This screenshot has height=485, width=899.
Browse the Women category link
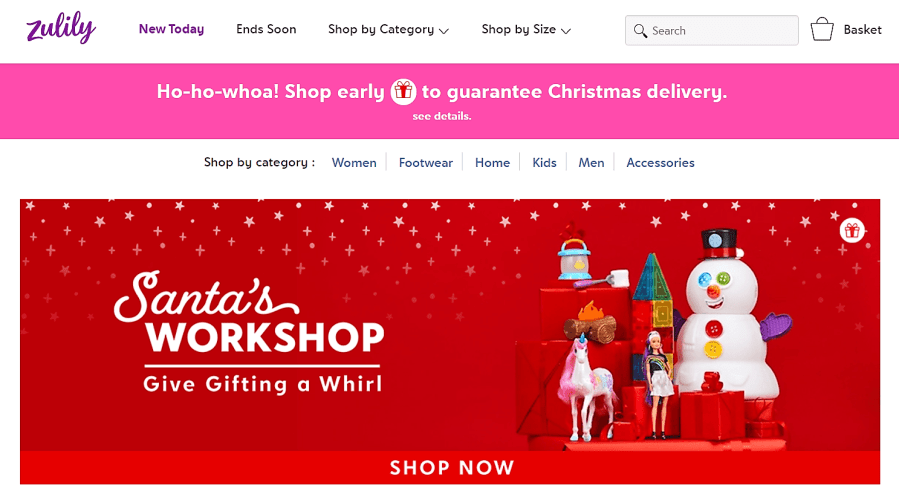[x=354, y=163]
